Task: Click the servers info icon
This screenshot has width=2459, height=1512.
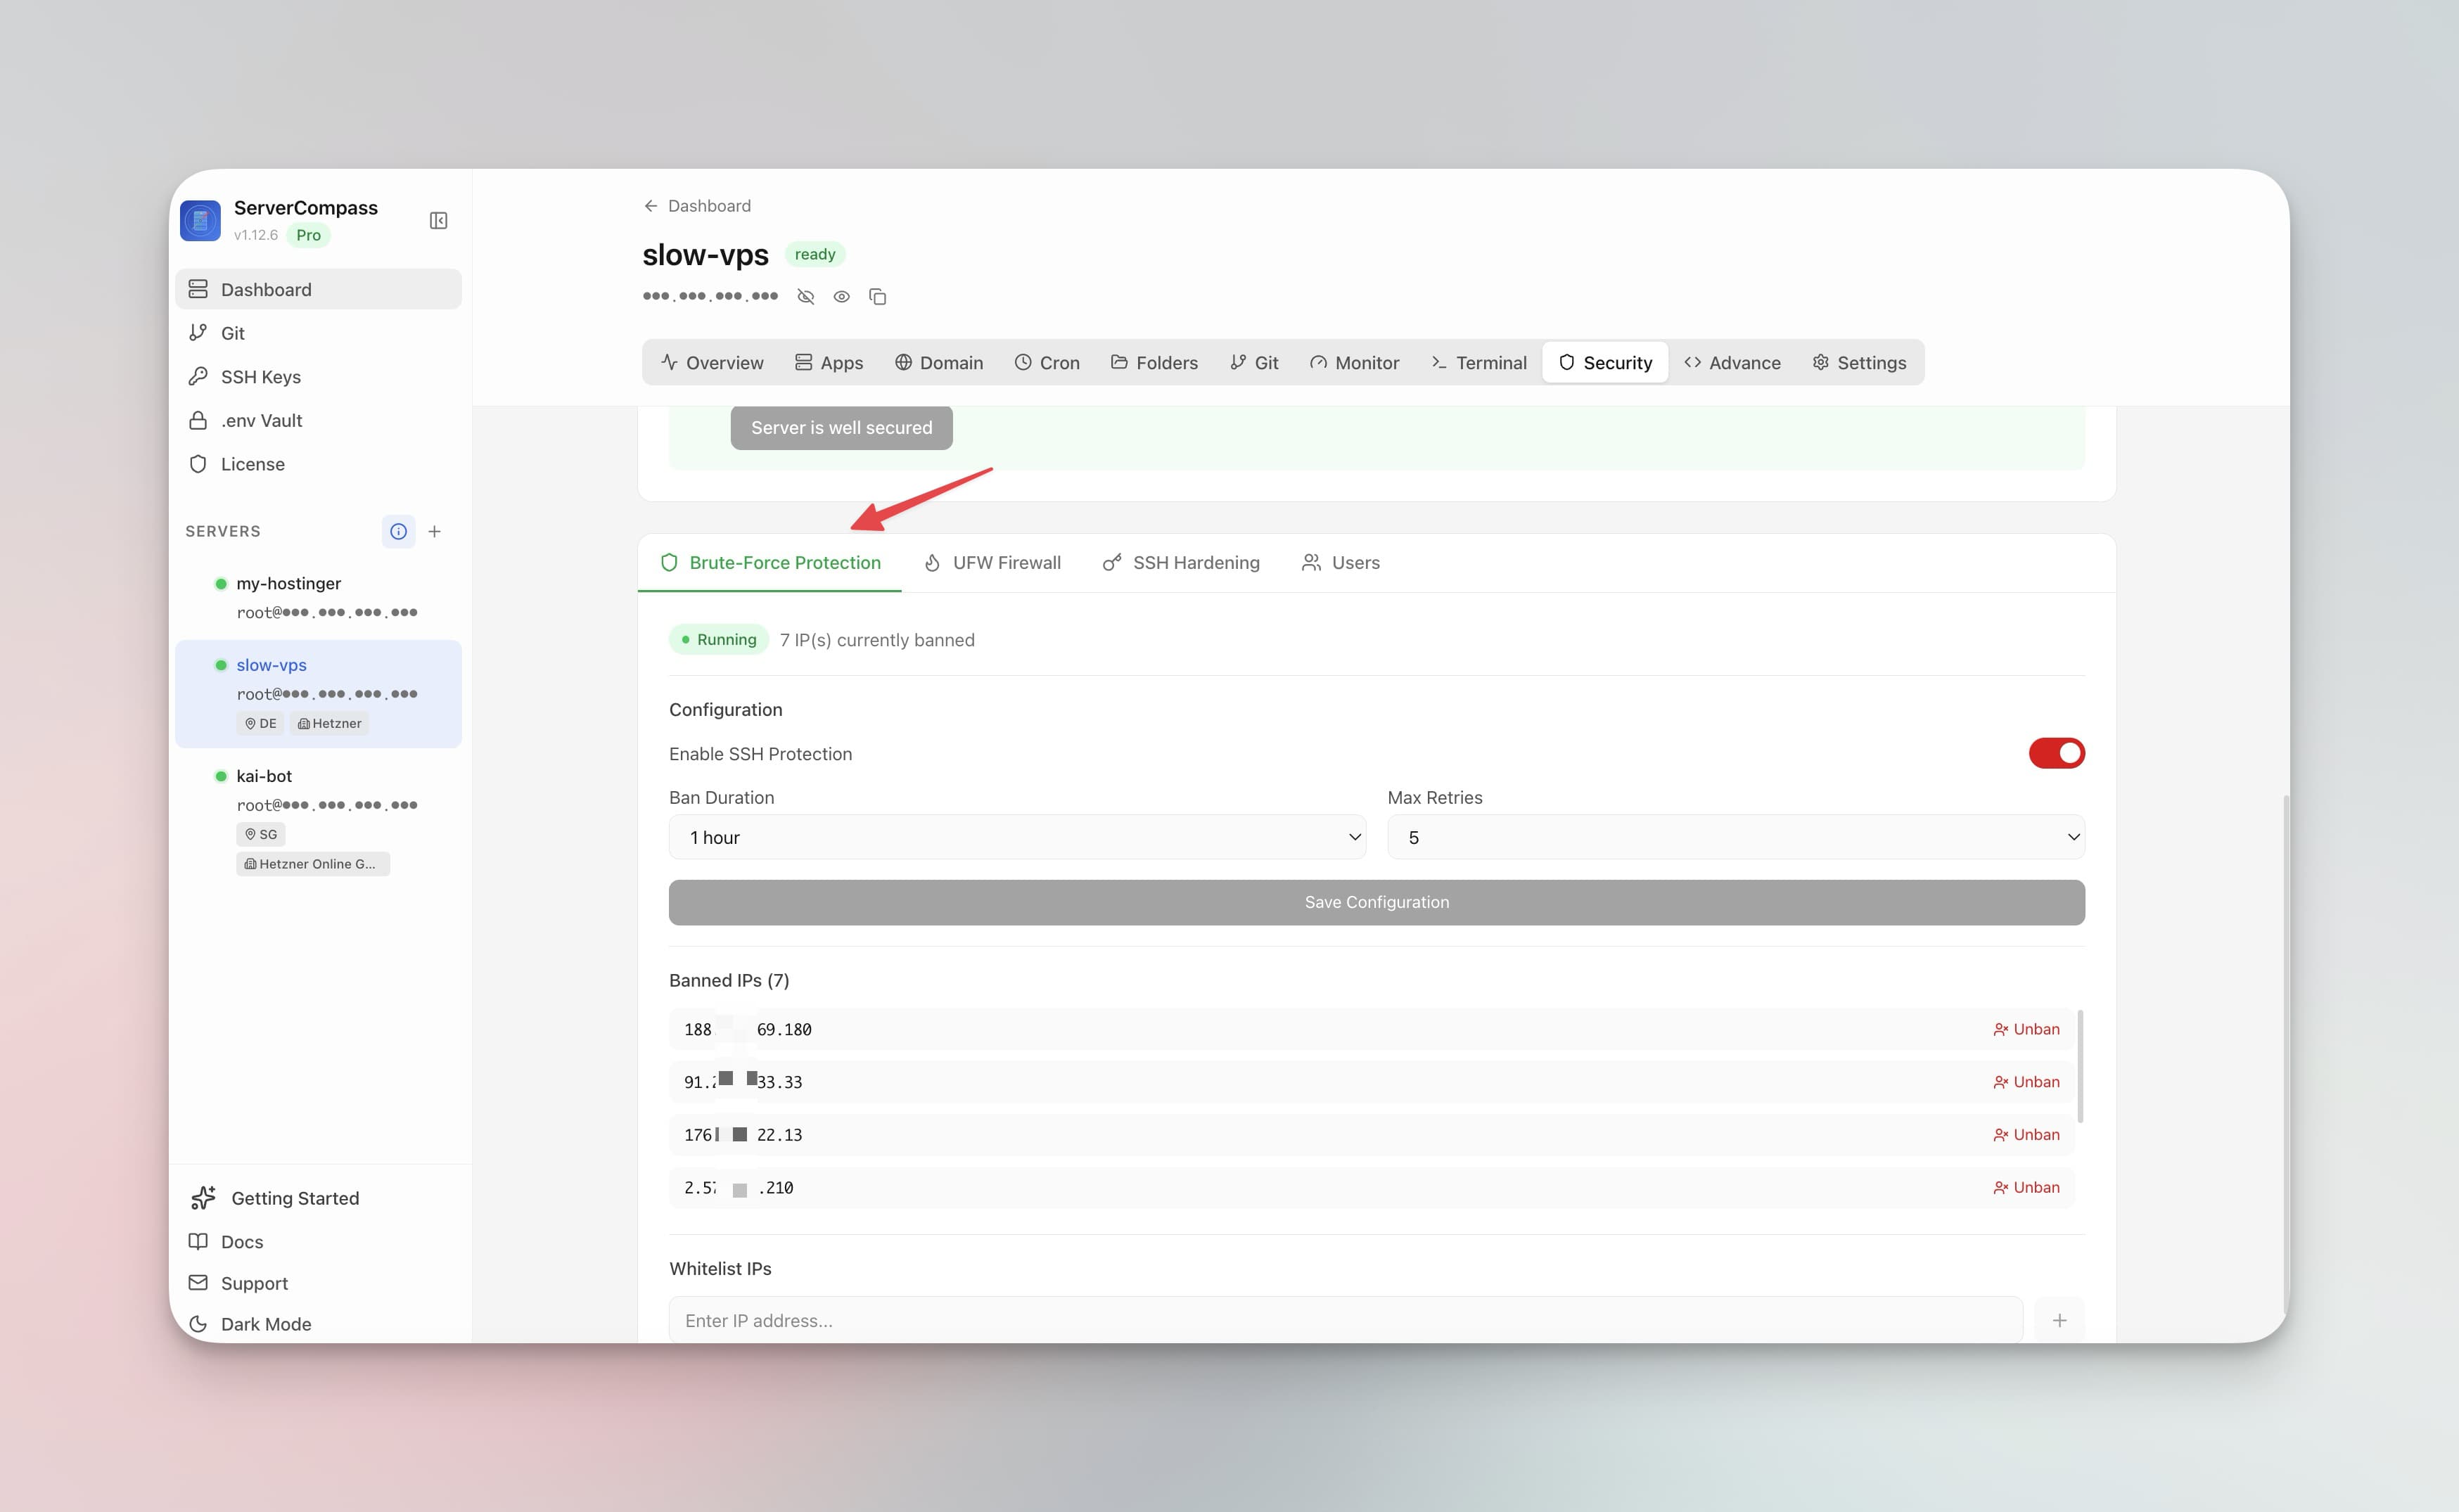Action: [398, 531]
